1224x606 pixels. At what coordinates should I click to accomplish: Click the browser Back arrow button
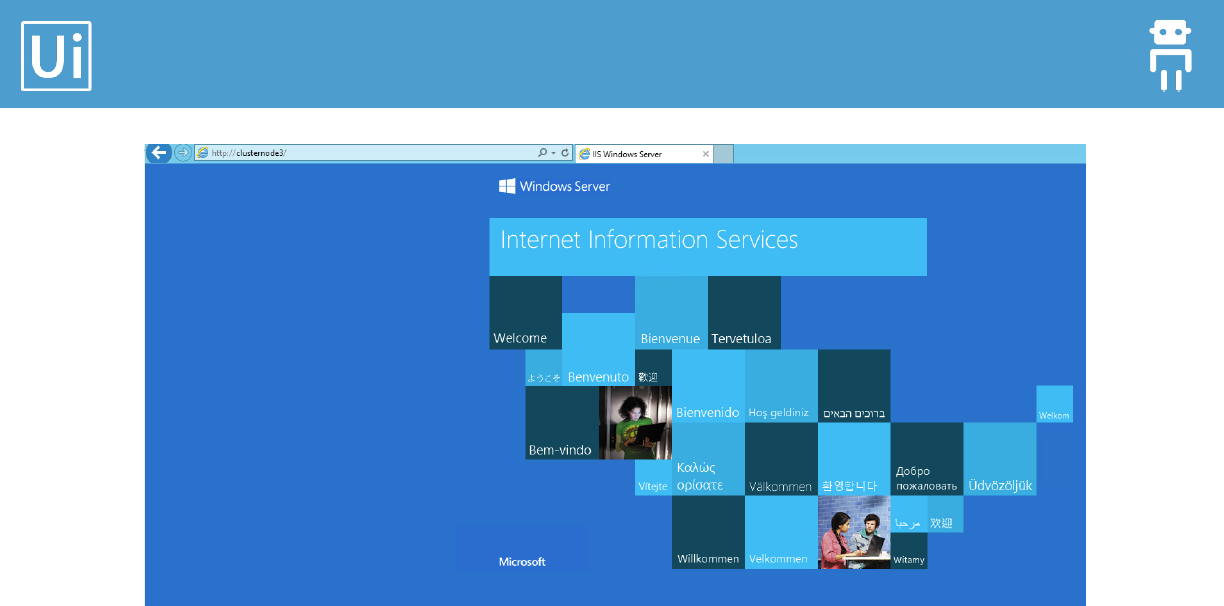pos(159,153)
